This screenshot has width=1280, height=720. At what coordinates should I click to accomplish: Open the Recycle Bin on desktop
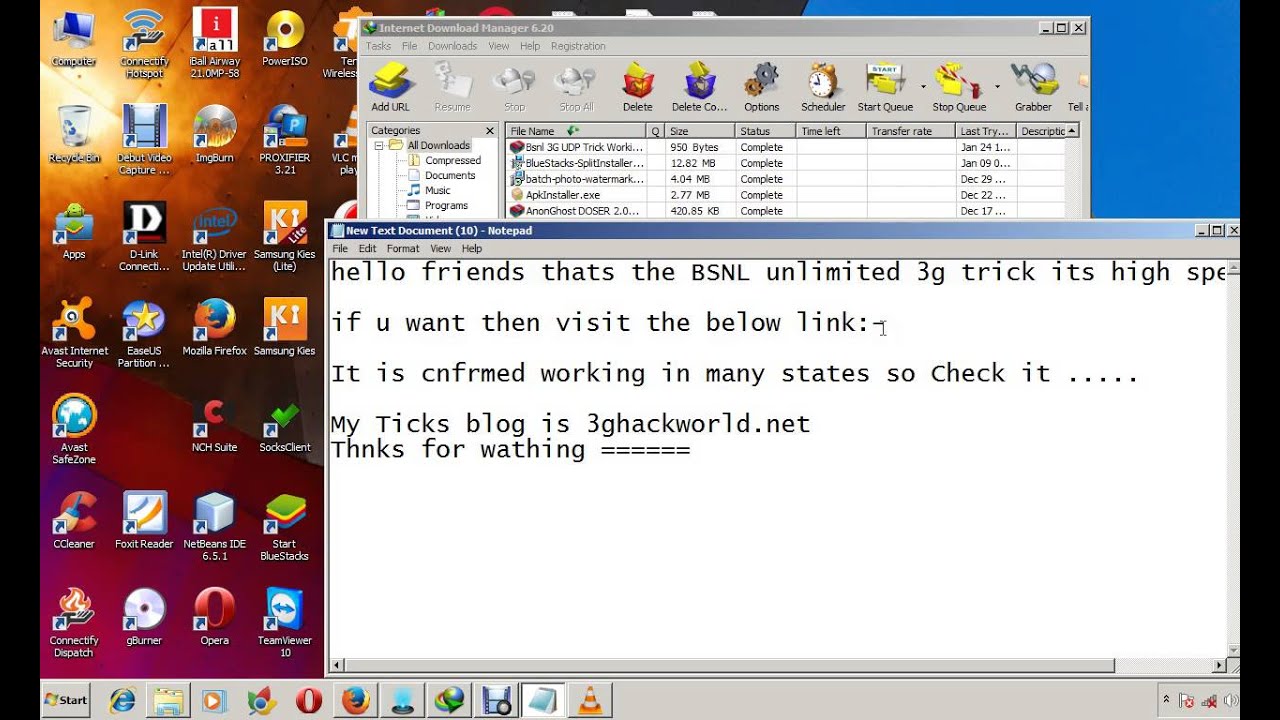tap(74, 134)
